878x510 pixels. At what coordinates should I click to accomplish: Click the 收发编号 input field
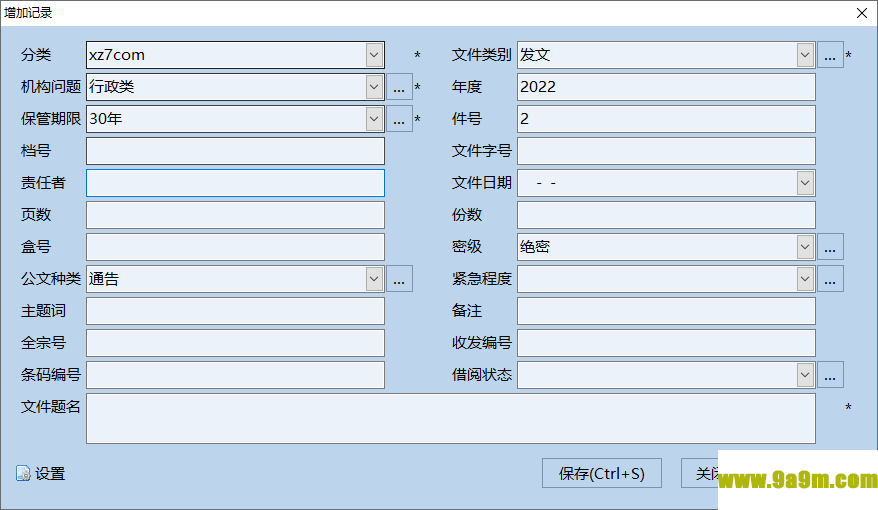(x=666, y=343)
